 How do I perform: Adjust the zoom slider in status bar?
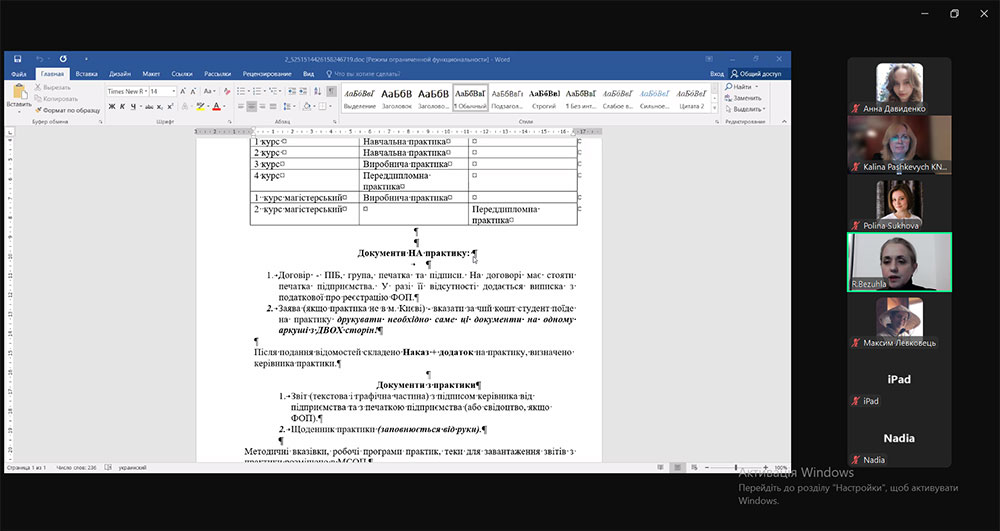click(736, 467)
